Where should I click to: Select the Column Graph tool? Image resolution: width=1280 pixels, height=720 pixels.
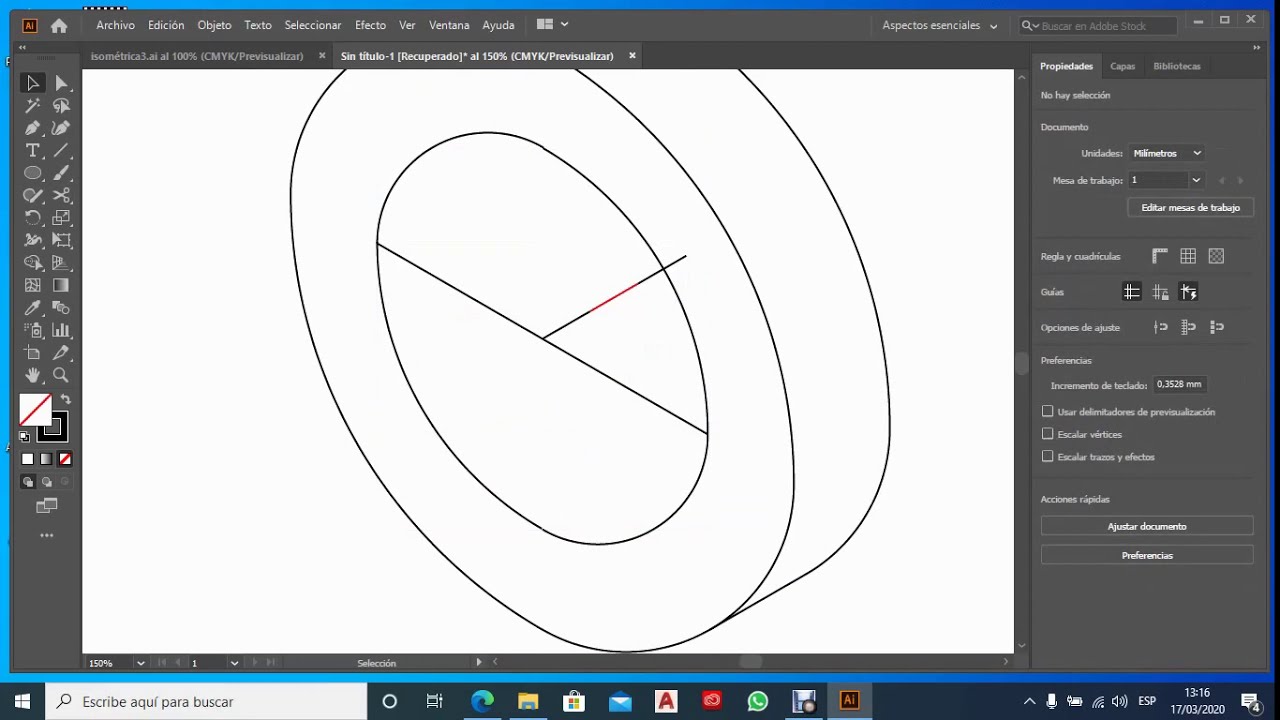coord(61,330)
